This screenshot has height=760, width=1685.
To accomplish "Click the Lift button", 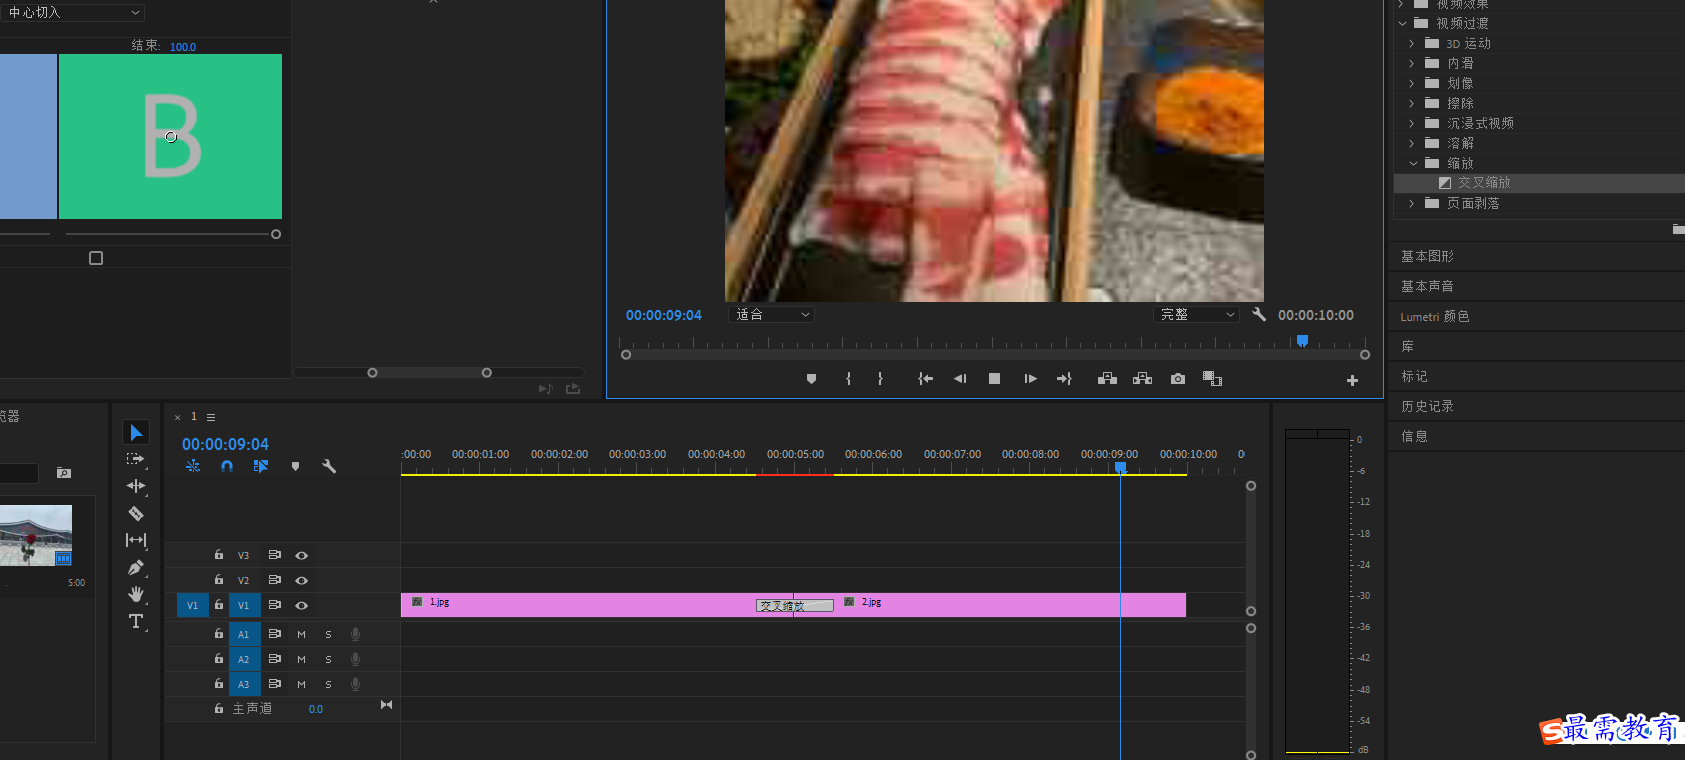I will click(x=1107, y=379).
